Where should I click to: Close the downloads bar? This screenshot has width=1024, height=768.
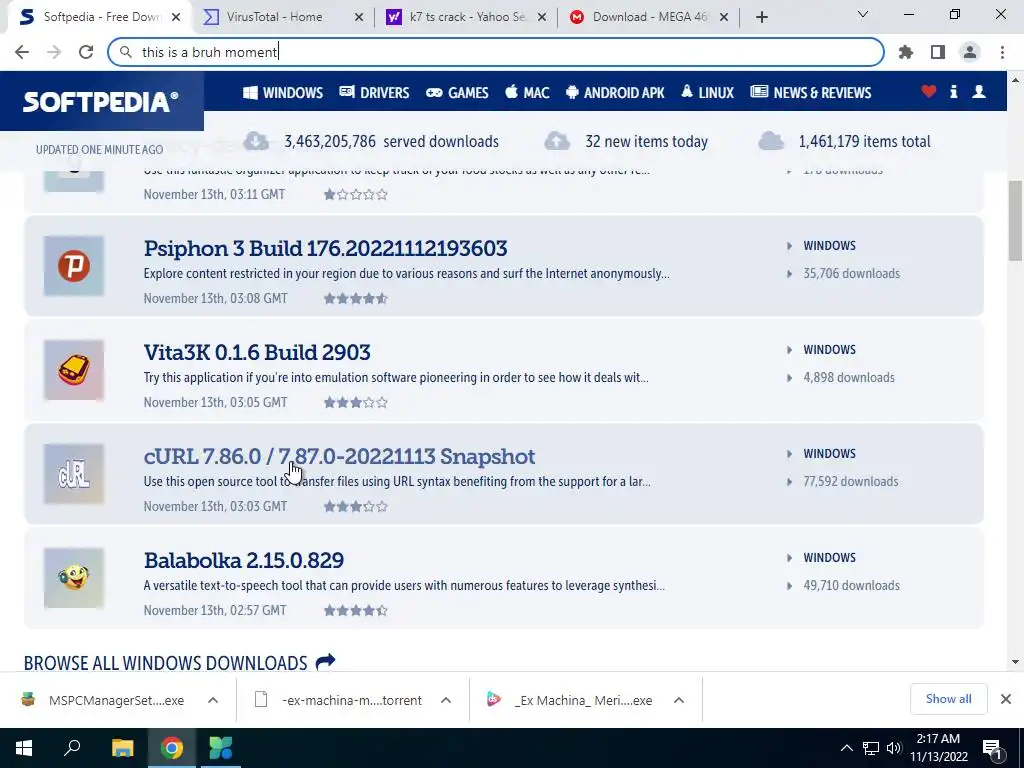(1006, 699)
